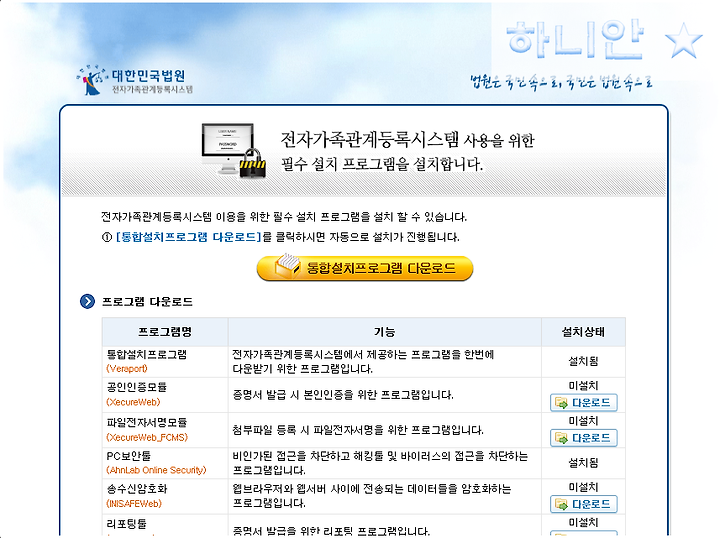
Task: Click 미설치 status in the 파일전자서명모듈 row
Action: 583,421
